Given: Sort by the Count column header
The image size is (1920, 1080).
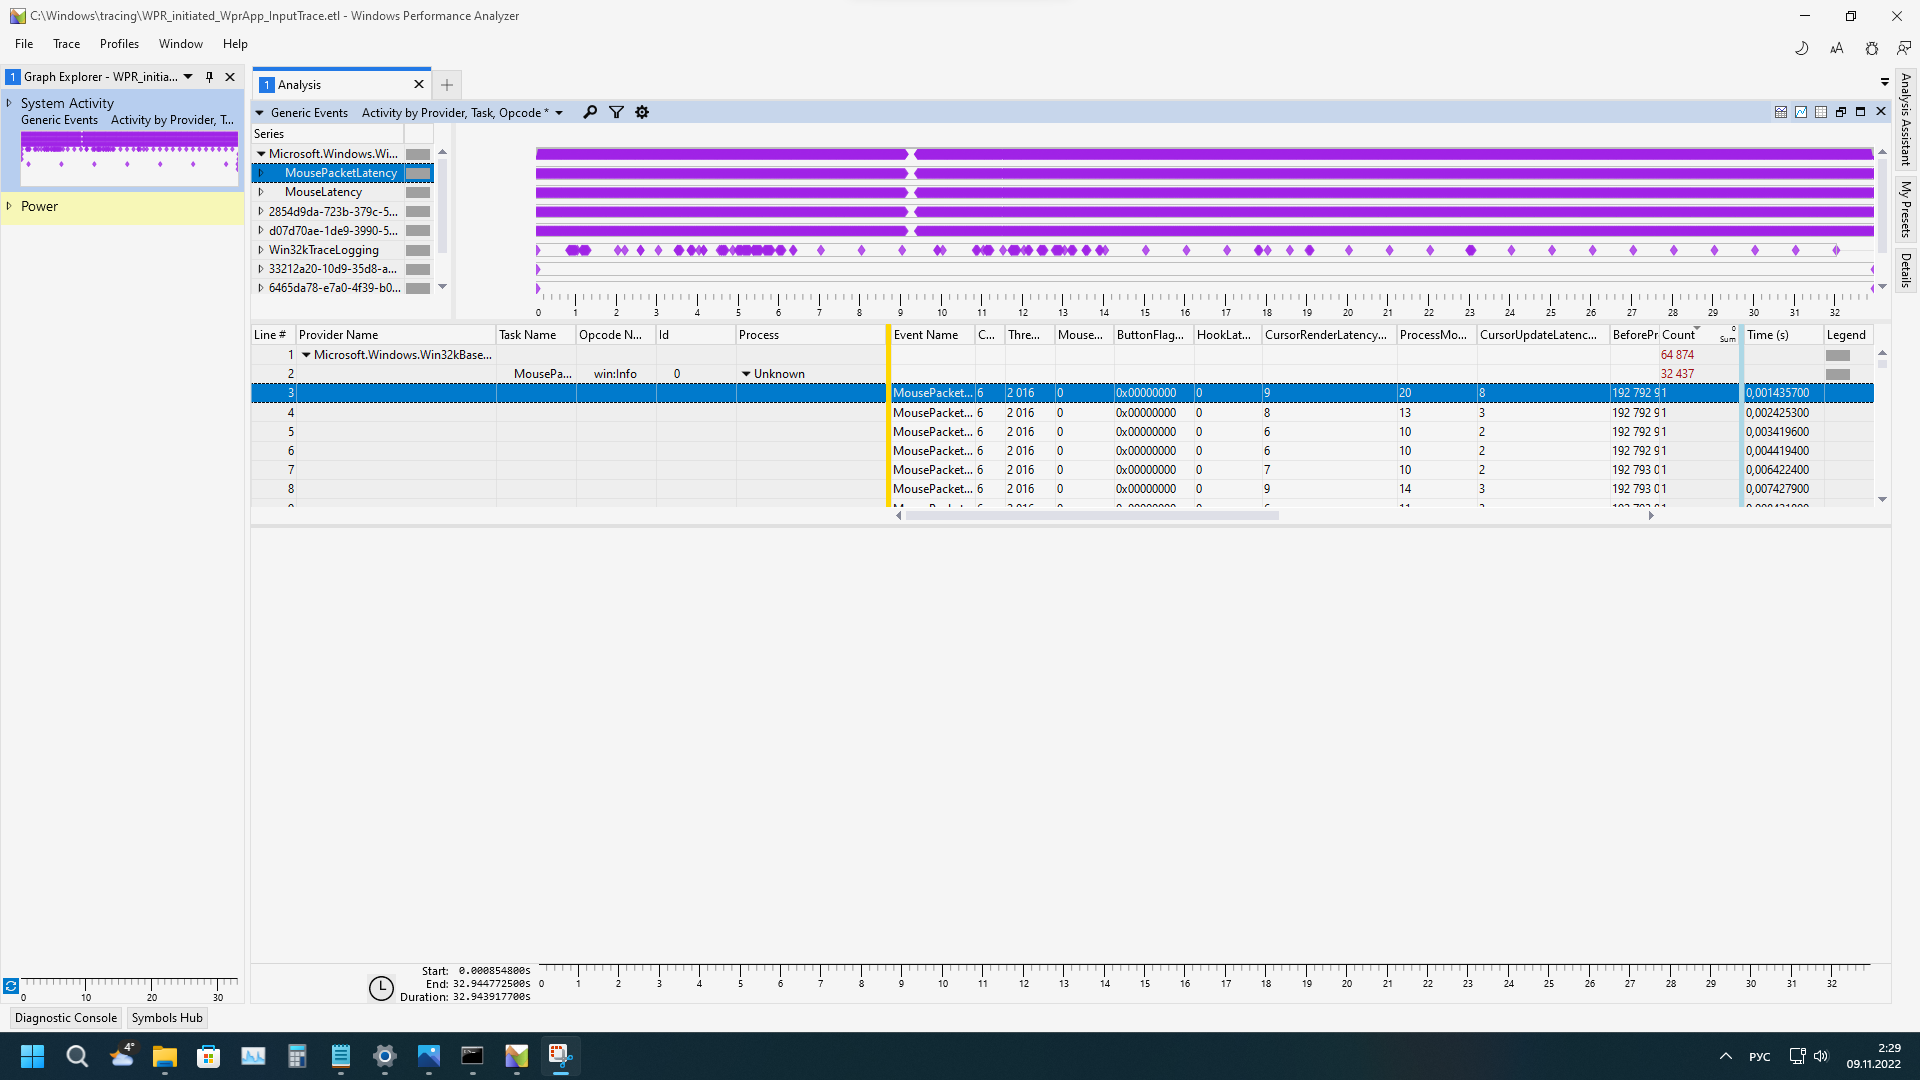Looking at the screenshot, I should (1699, 335).
